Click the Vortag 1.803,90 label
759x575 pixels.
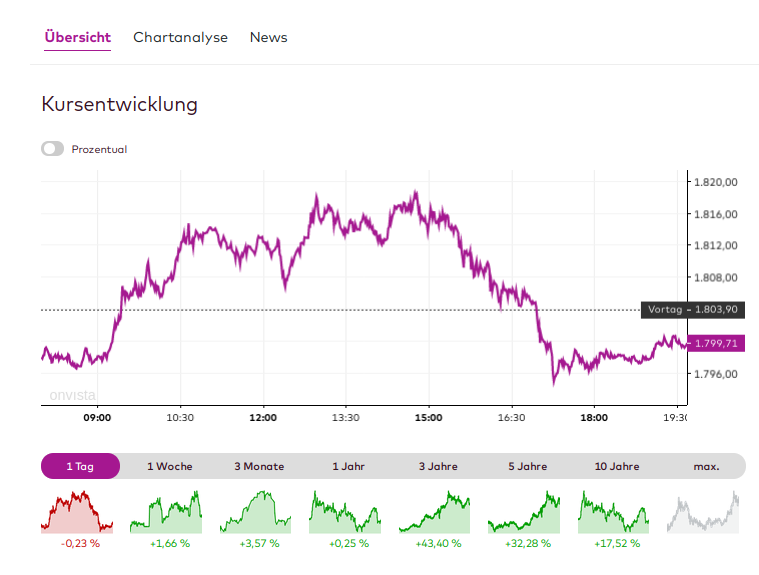[x=693, y=310]
